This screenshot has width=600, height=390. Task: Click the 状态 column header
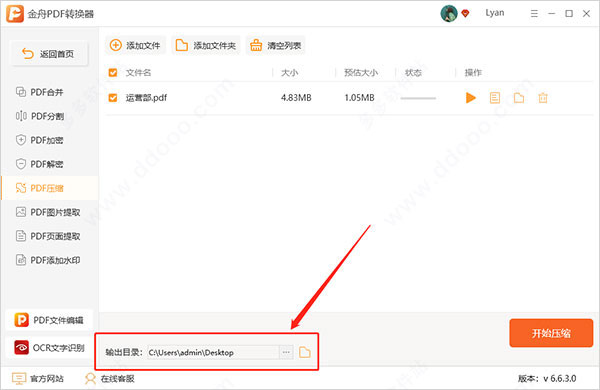click(x=413, y=72)
